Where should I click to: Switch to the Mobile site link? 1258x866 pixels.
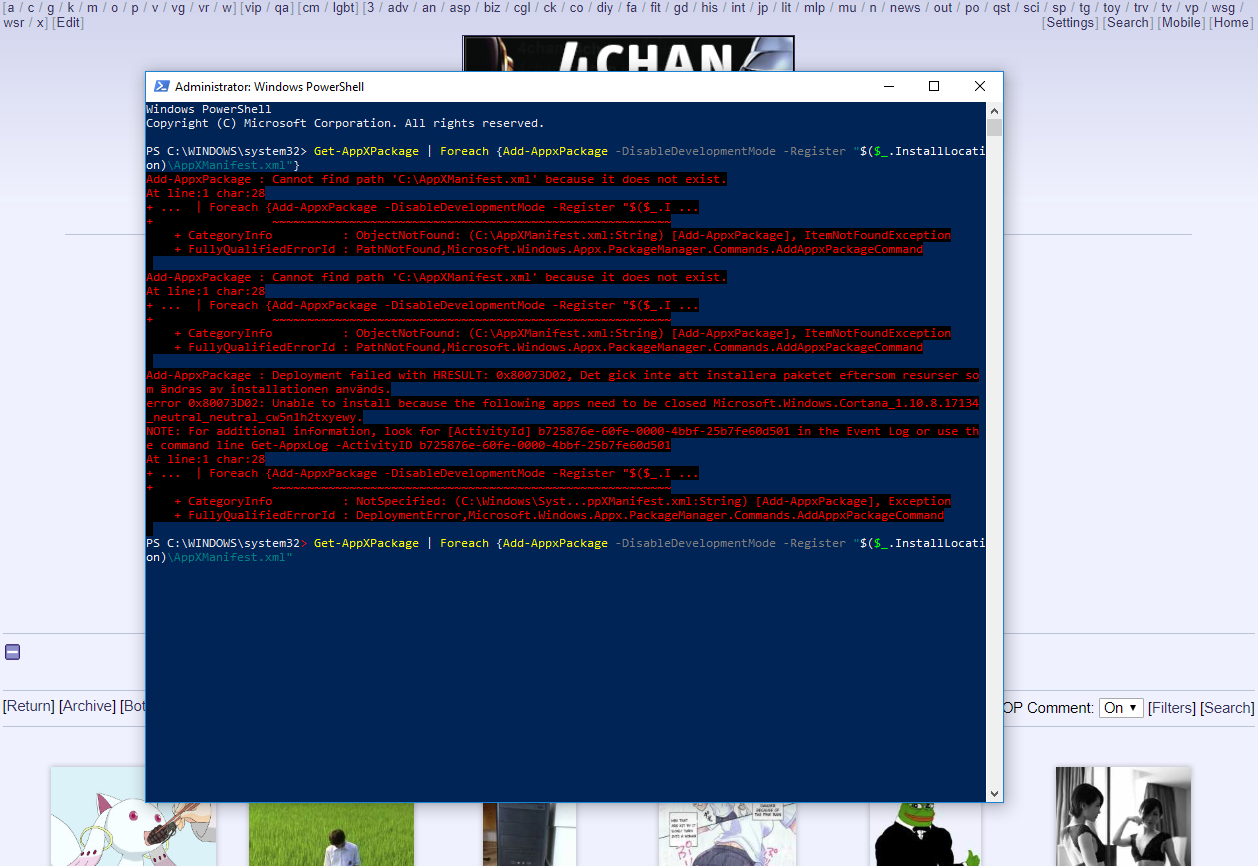(x=1181, y=23)
